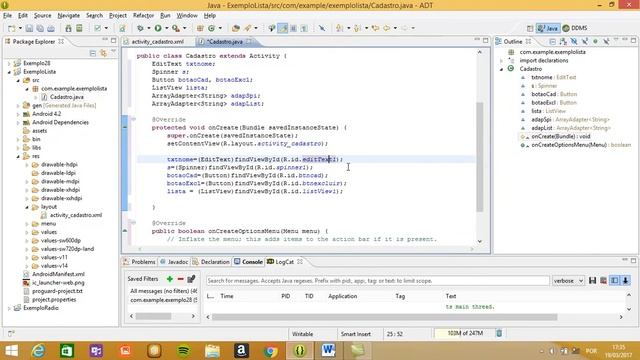Viewport: 640px width, 360px height.
Task: Click the Save LogCat log icon
Action: point(592,280)
